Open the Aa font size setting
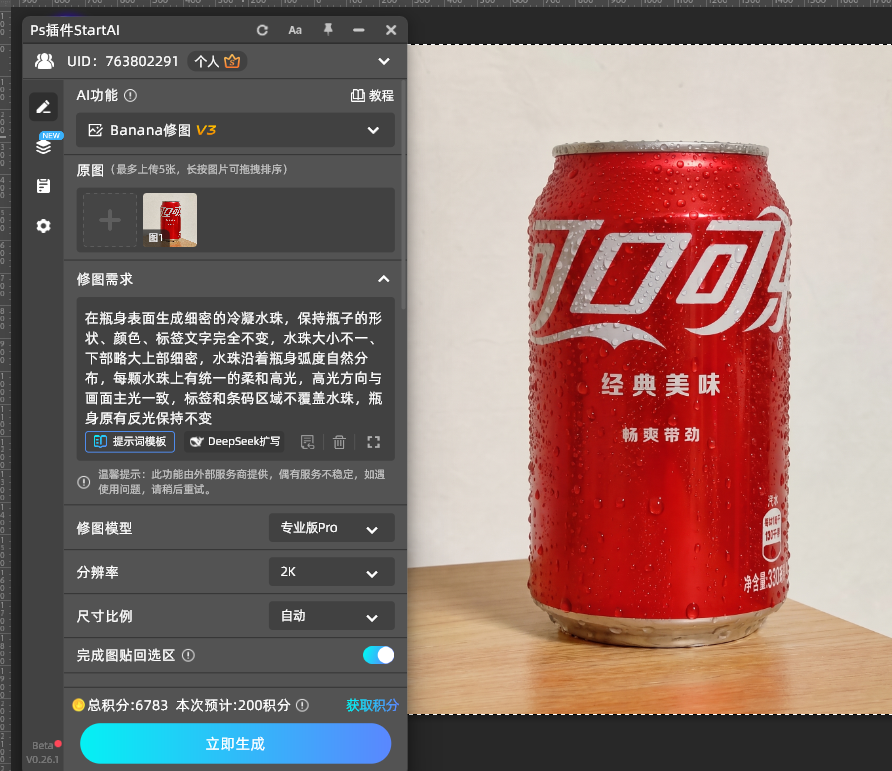 295,30
